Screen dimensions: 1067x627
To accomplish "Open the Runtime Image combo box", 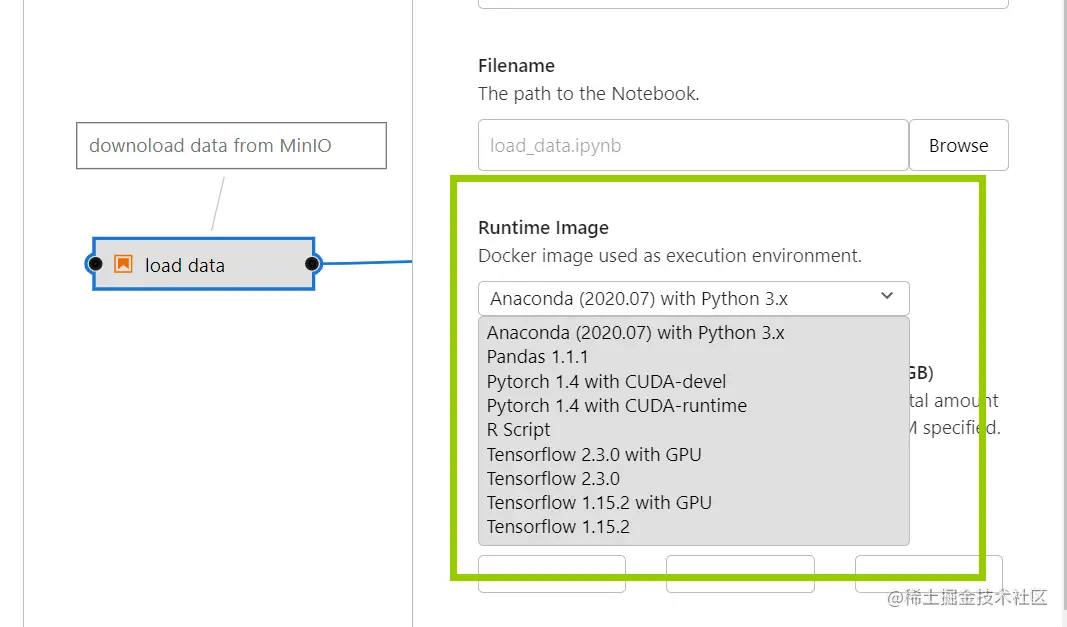I will [x=680, y=298].
